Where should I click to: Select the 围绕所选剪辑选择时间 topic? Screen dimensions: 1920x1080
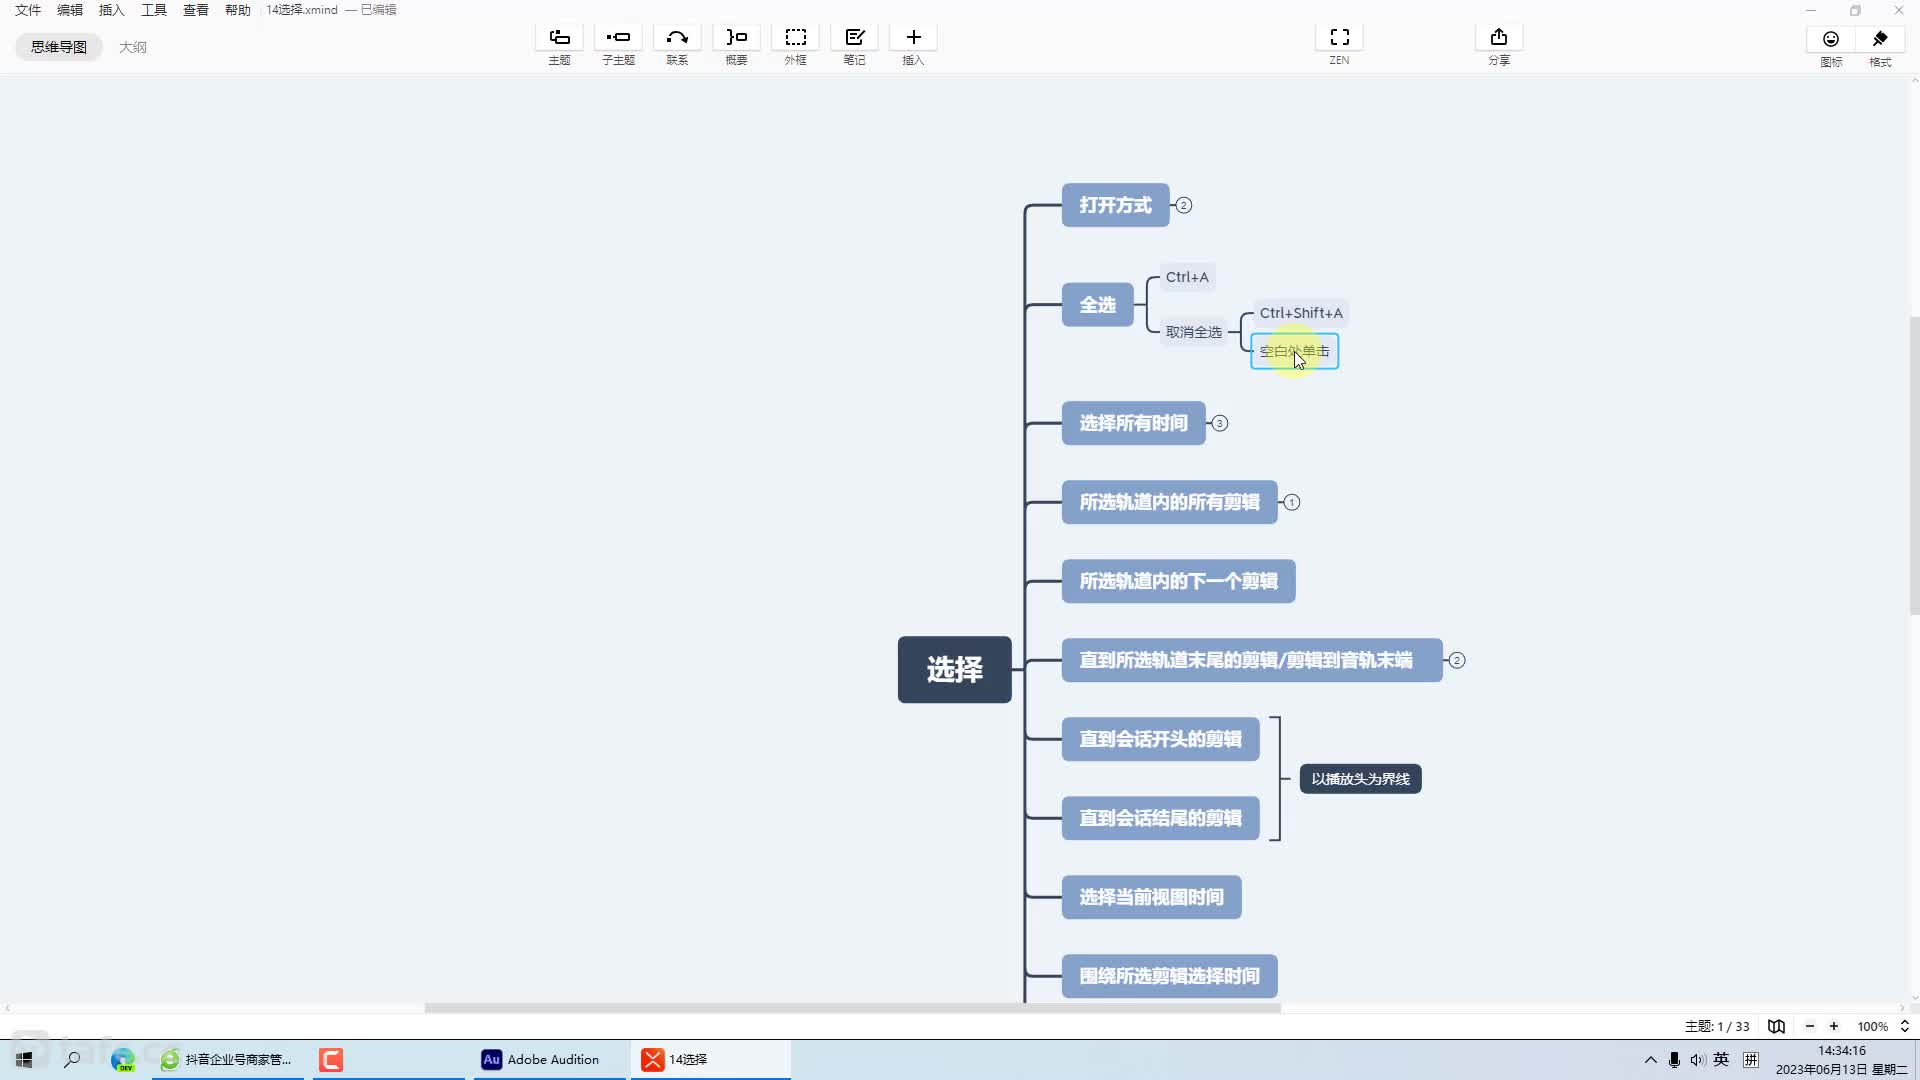1169,976
